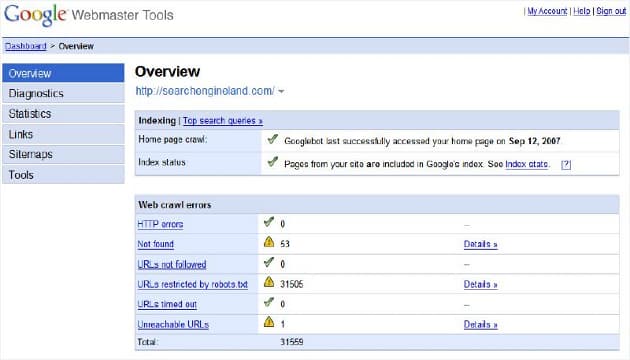Viewport: 630px width, 360px height.
Task: Click the green check in URLs not followed row
Action: click(269, 262)
